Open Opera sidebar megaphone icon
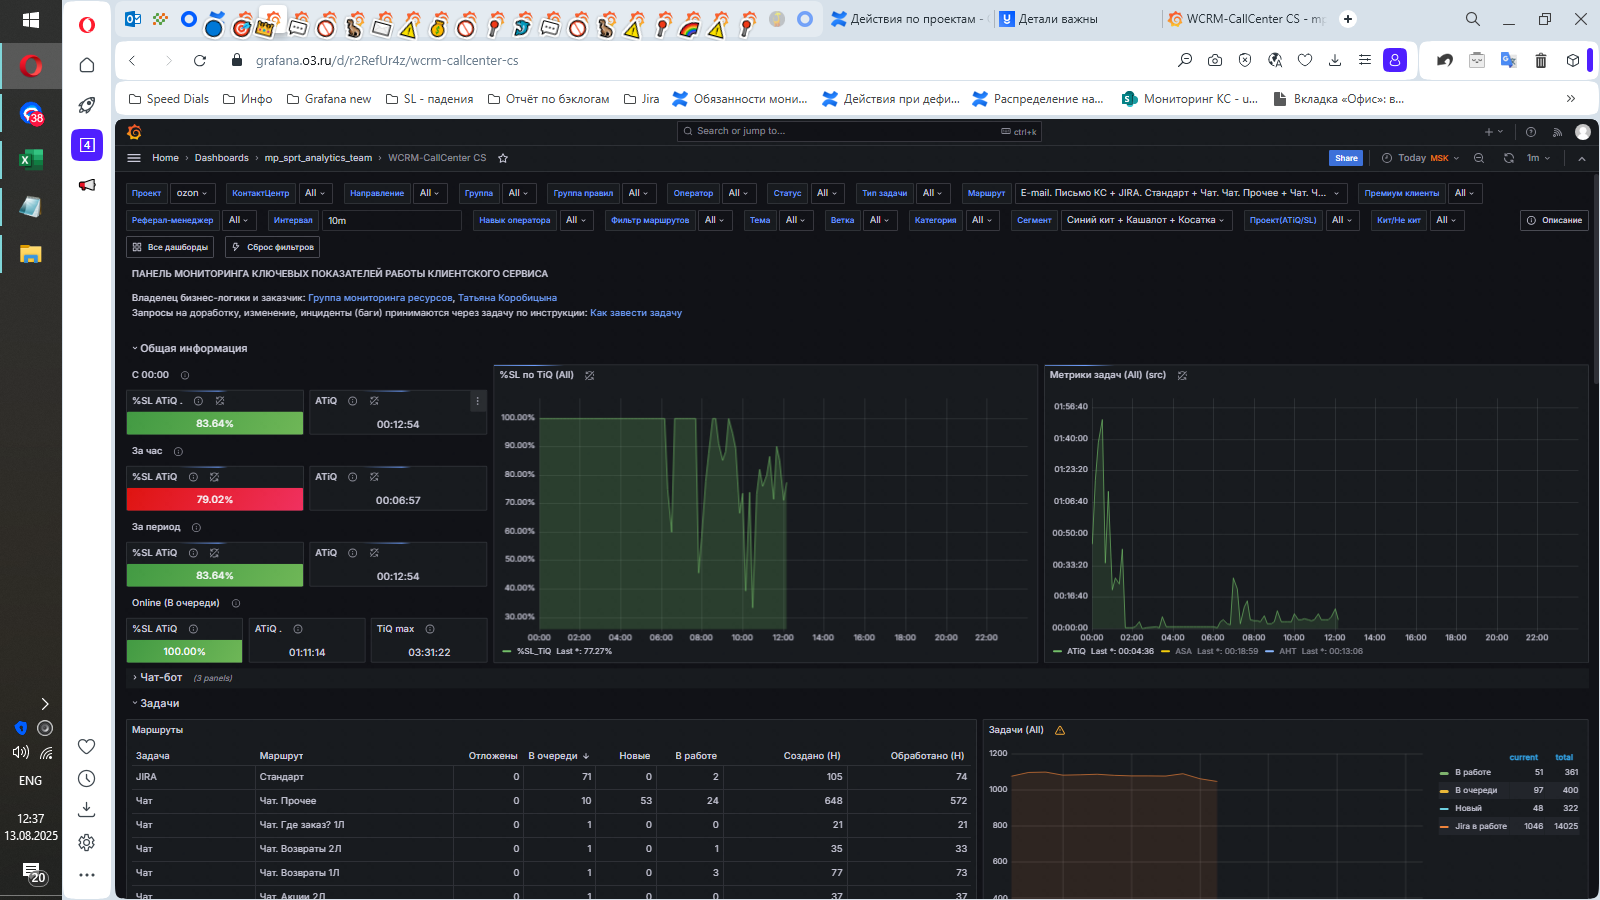The image size is (1600, 900). 87,185
